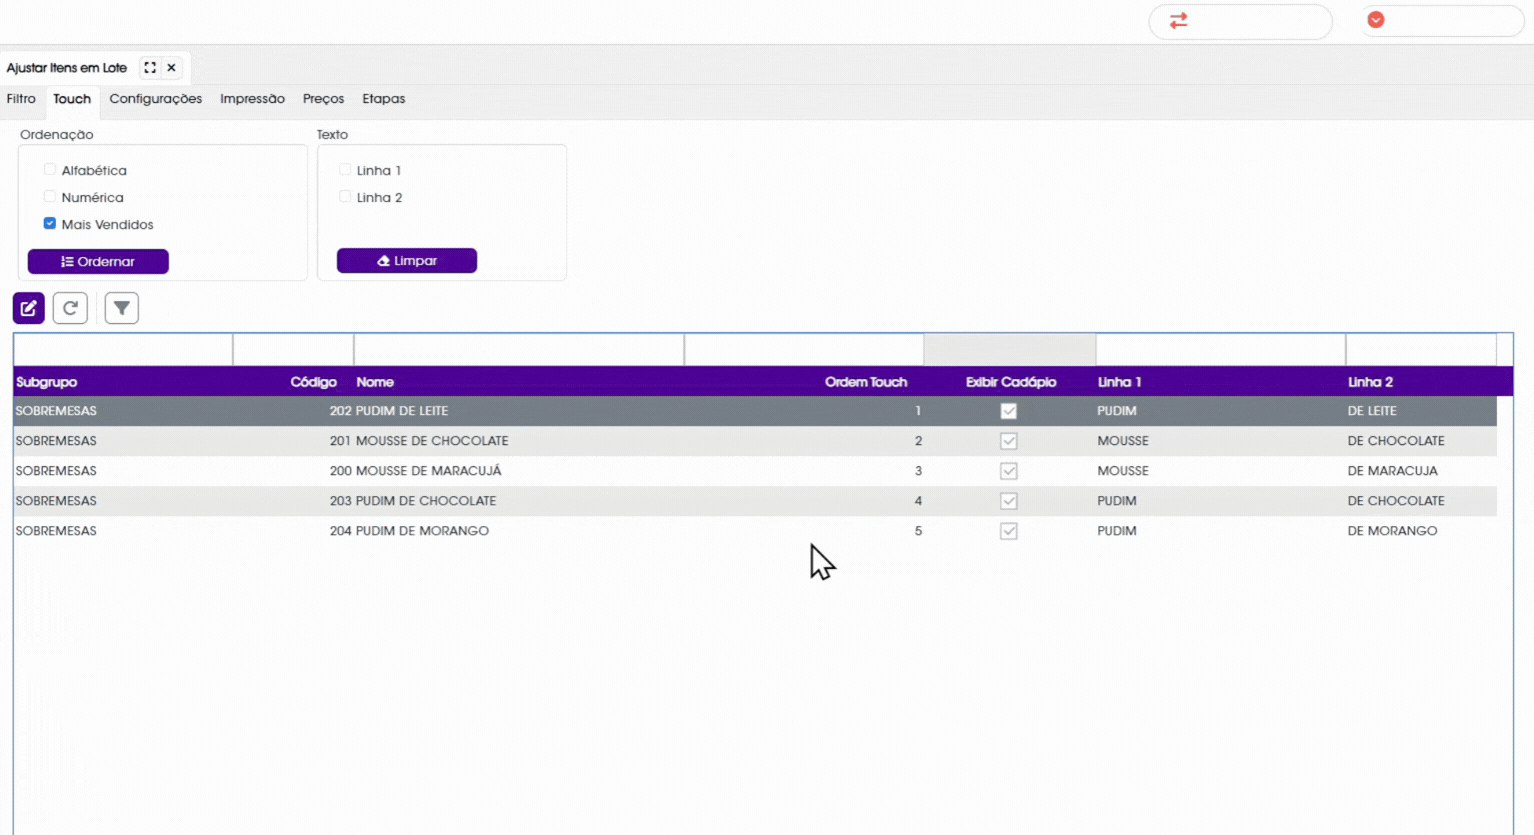Select the MOUSSE DE MARACUJÁ name cell
The height and width of the screenshot is (835, 1534).
tap(429, 471)
